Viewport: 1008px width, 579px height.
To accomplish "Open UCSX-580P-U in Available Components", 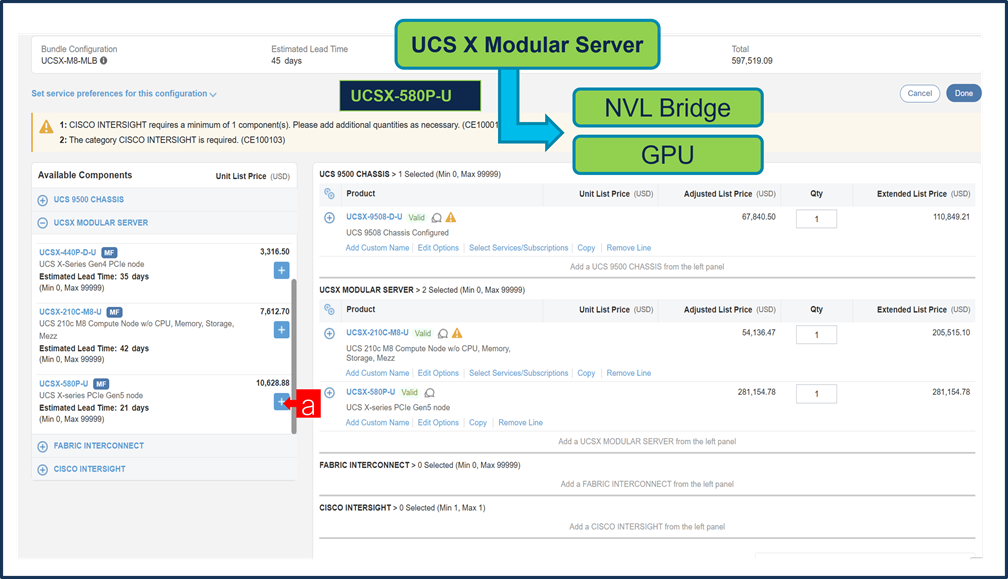I will click(x=64, y=384).
